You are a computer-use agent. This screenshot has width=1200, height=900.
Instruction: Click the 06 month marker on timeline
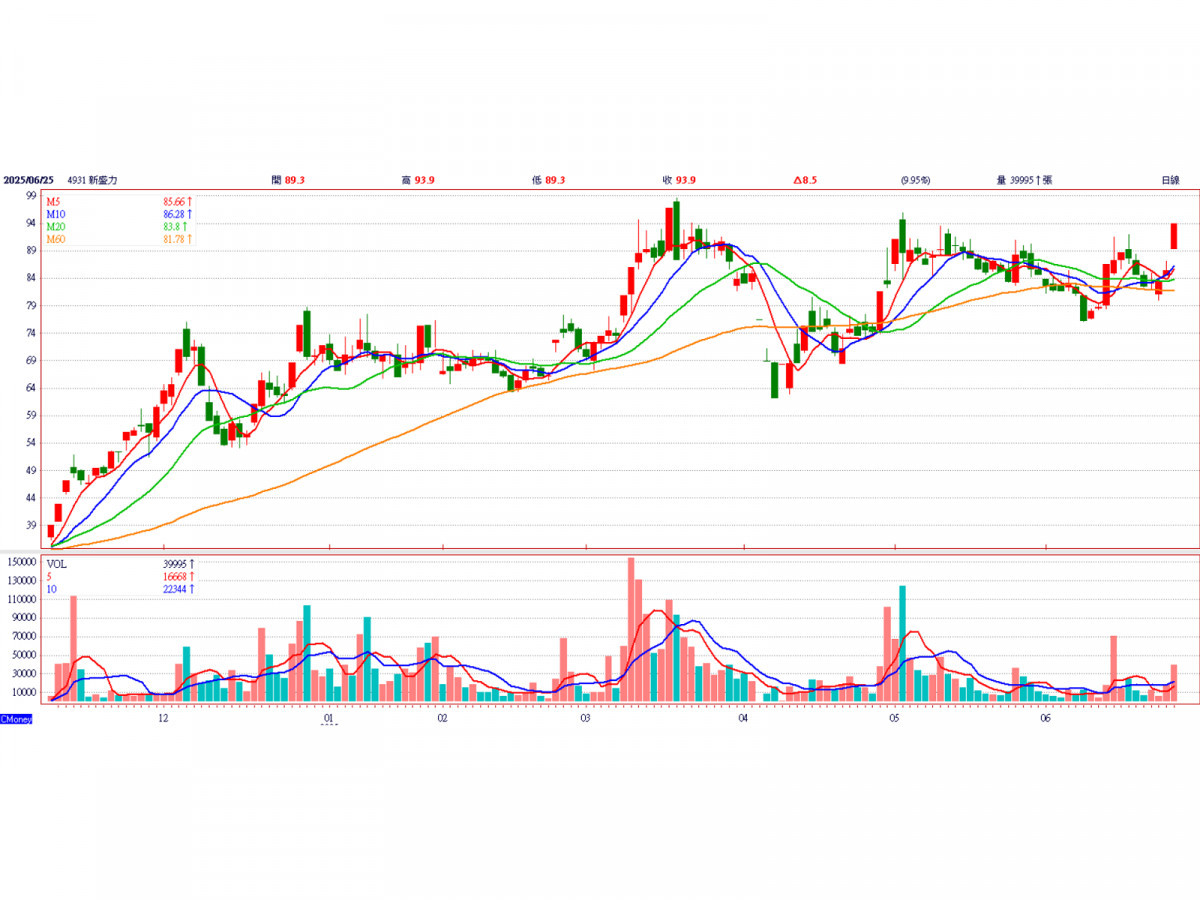pos(1045,718)
